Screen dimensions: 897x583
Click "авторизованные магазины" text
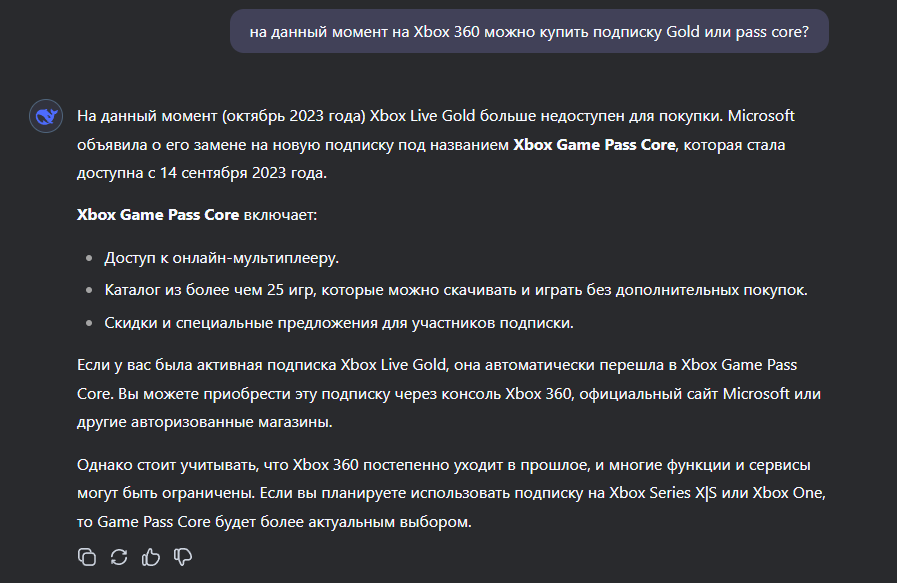(231, 422)
